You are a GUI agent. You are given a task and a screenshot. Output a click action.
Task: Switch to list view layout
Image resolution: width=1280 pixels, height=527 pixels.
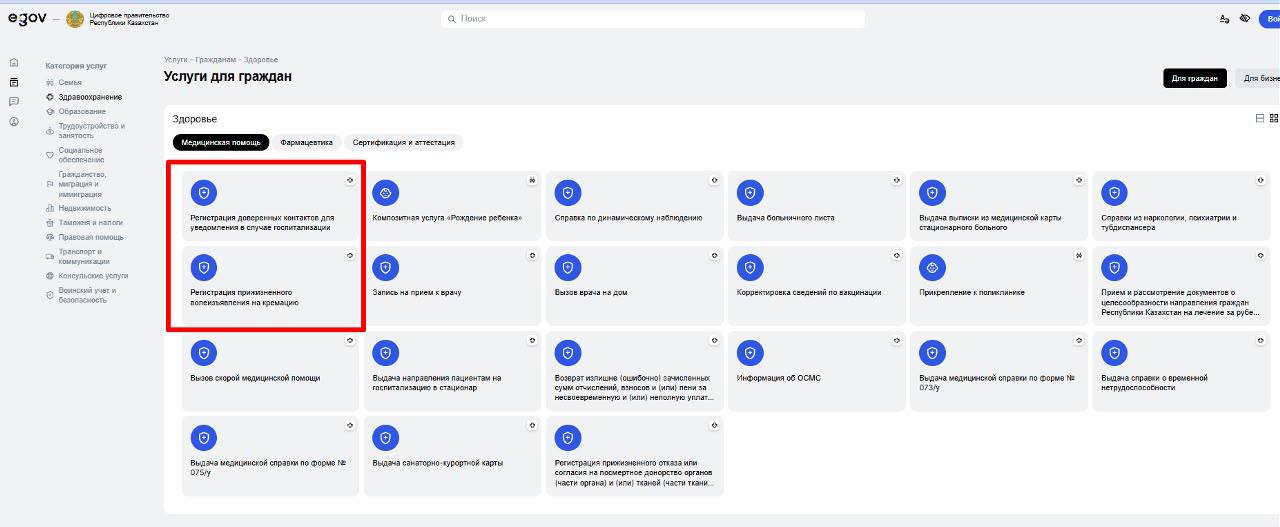[1260, 118]
